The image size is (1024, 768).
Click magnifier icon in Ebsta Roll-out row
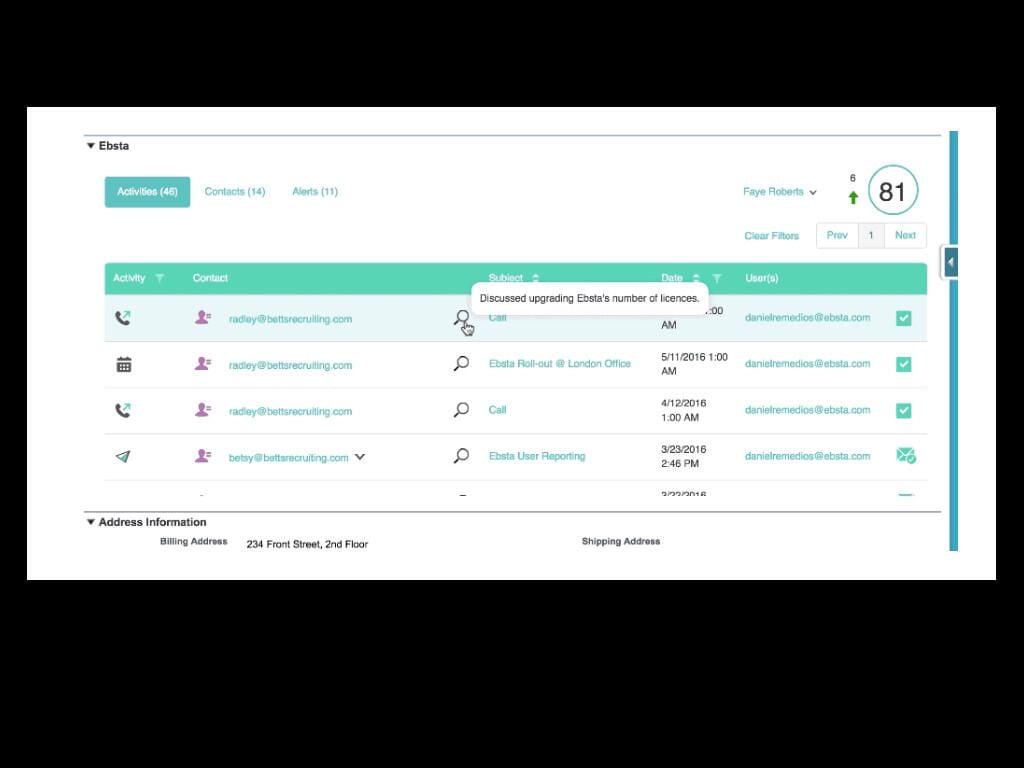[461, 364]
